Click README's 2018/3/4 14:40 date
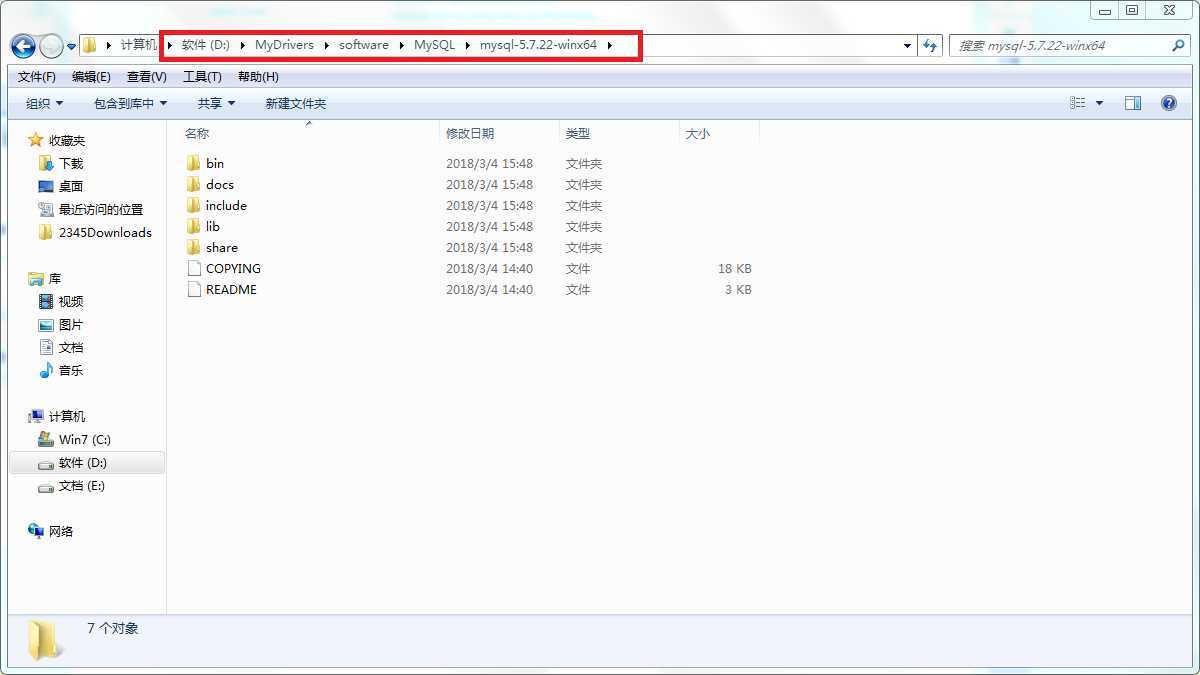Viewport: 1200px width, 675px height. click(x=490, y=289)
